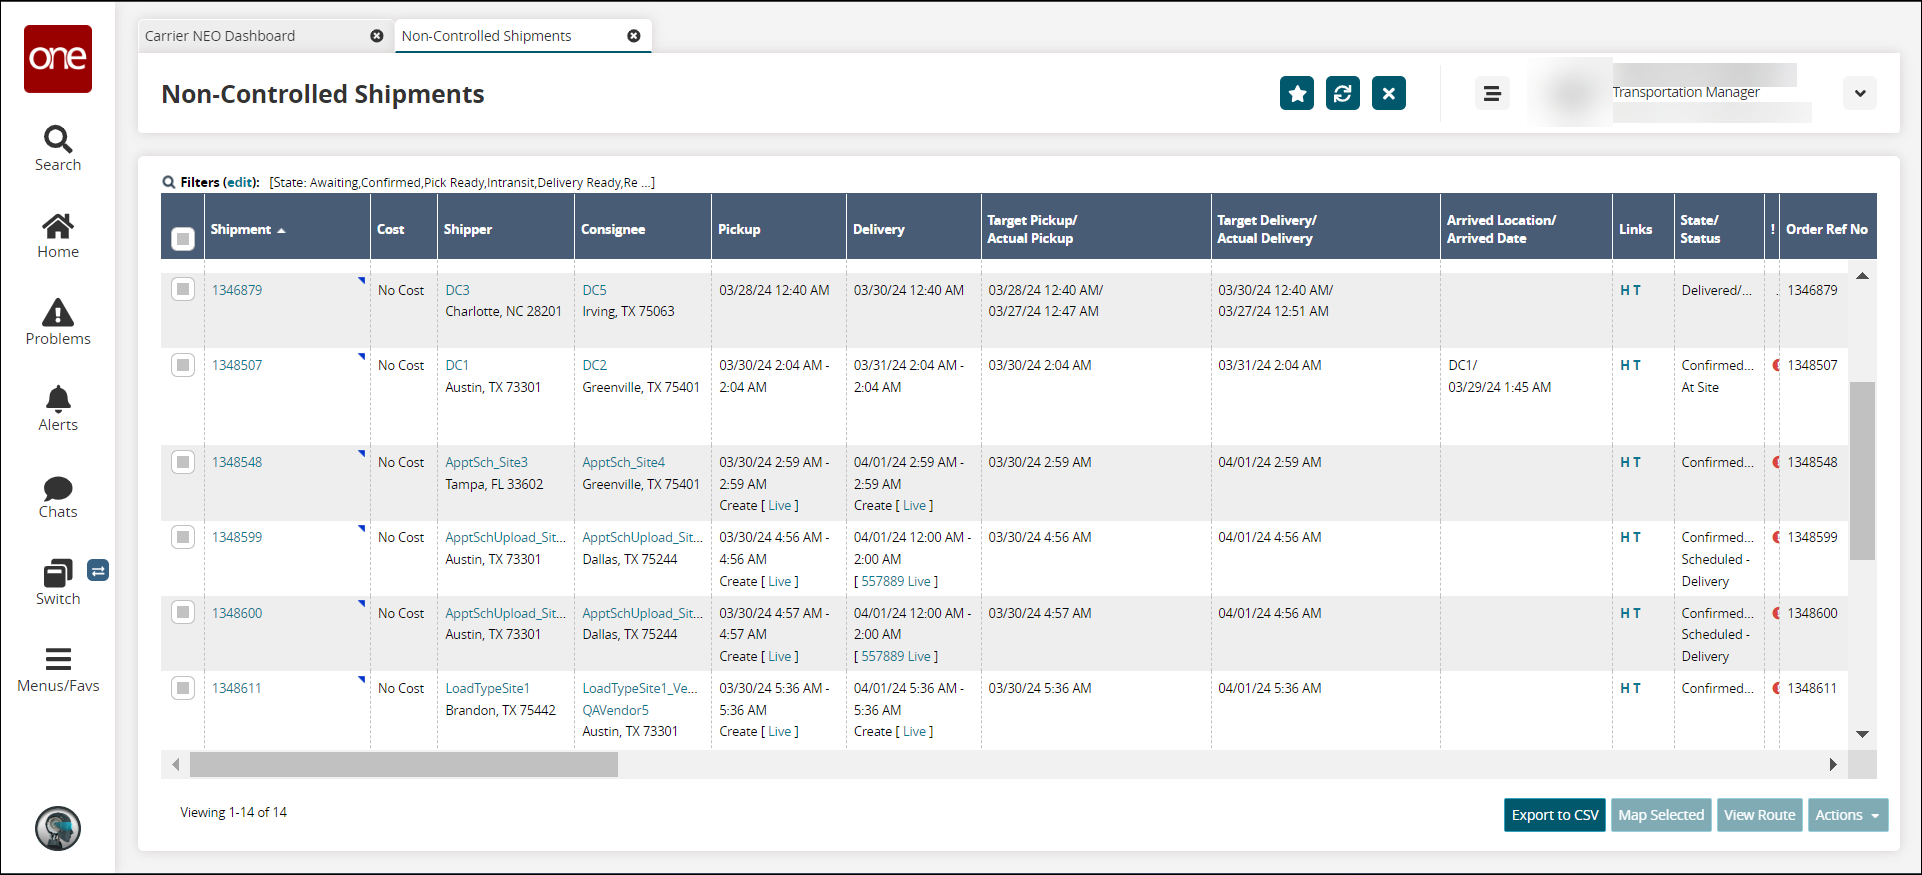Check the box for shipment 1348611
Viewport: 1922px width, 875px height.
click(183, 688)
